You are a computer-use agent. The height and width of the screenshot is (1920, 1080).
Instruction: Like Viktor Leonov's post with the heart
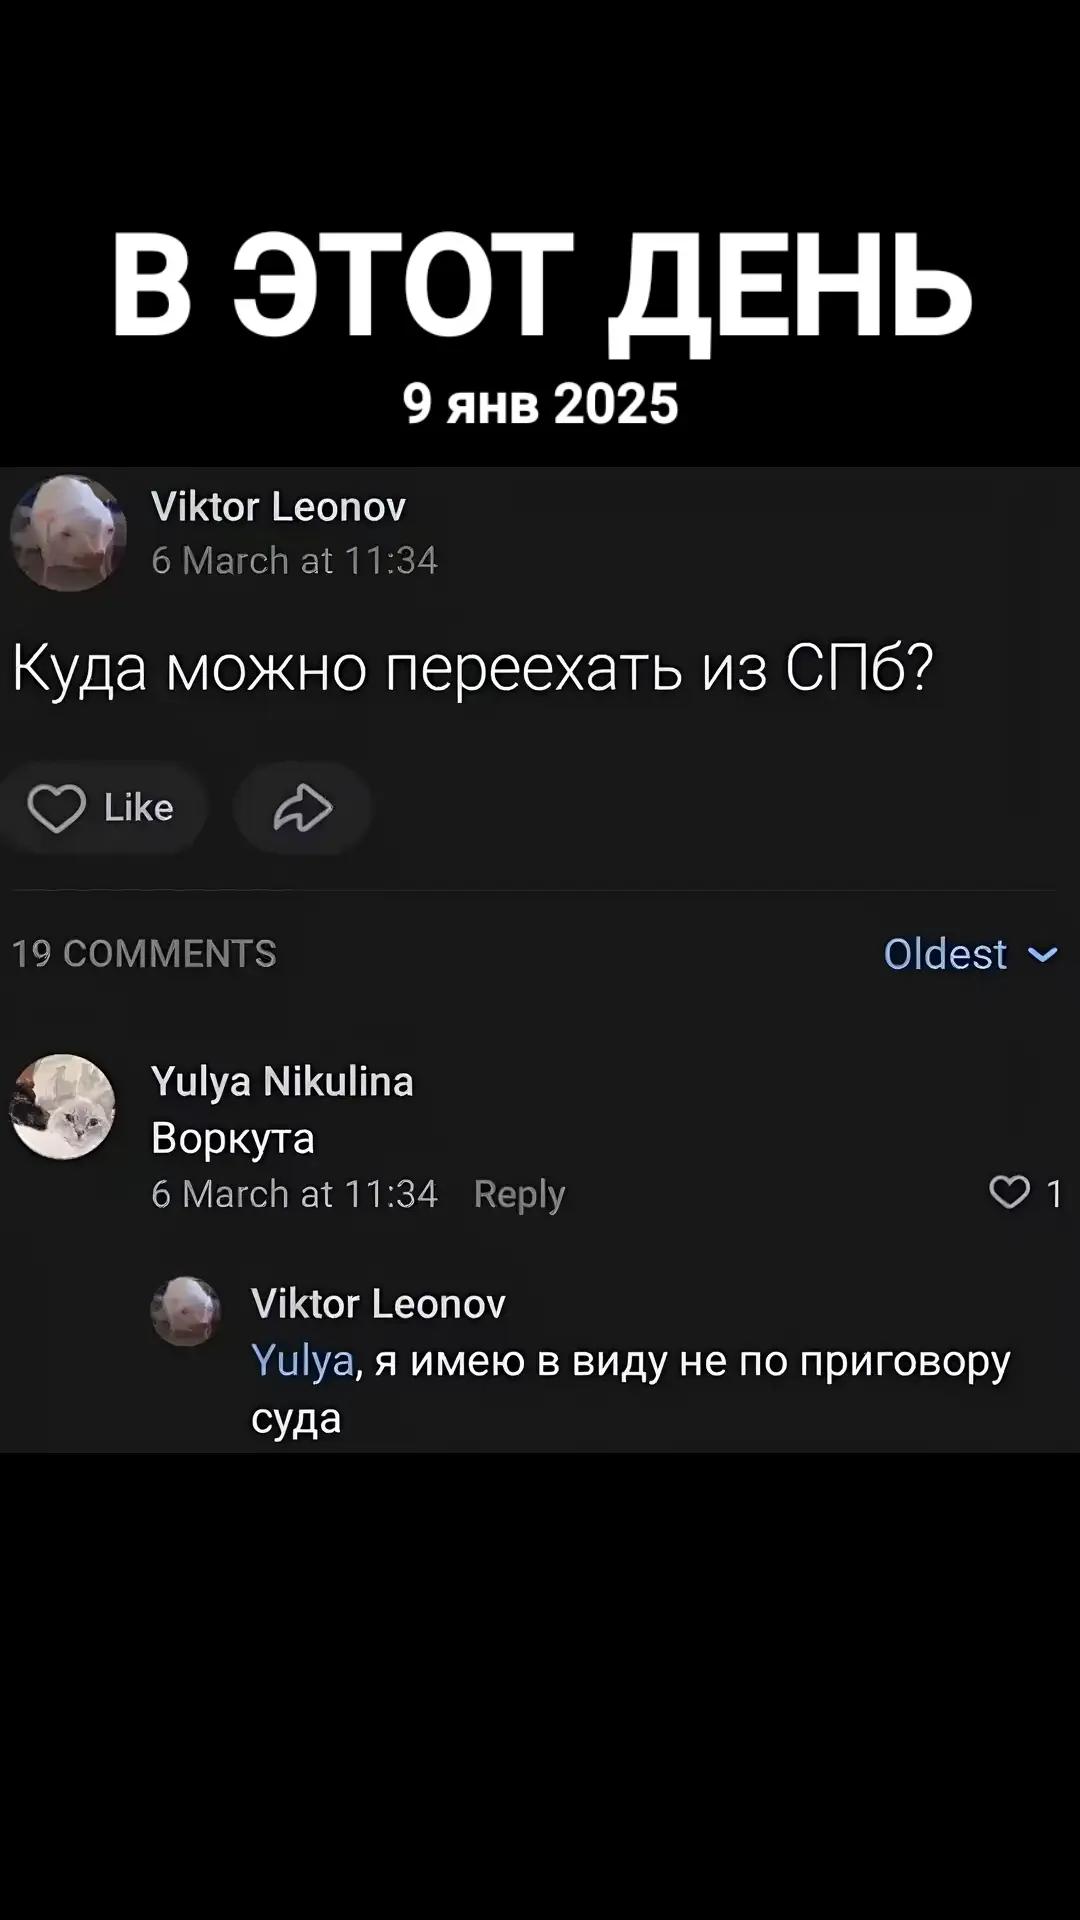click(57, 808)
